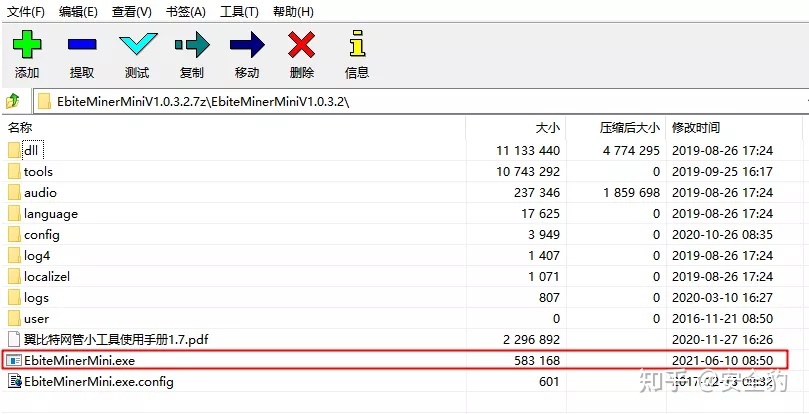Click the folder icon in address bar
This screenshot has width=809, height=414.
click(x=45, y=101)
